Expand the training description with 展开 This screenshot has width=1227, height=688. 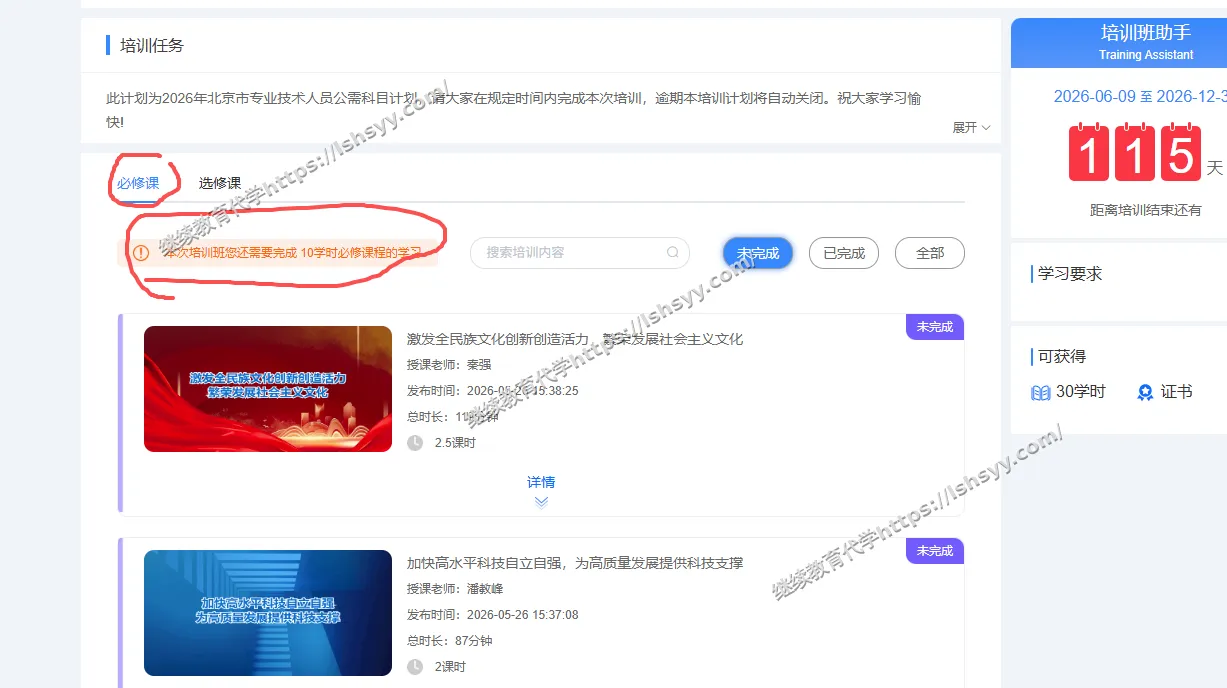971,128
